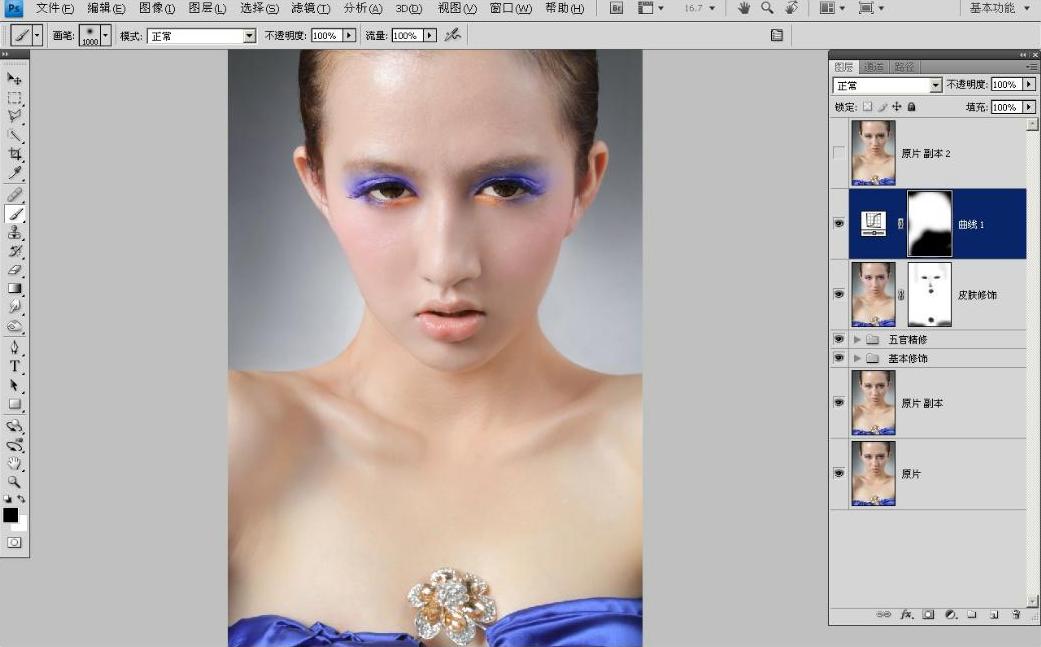Viewport: 1041px width, 647px height.
Task: Click the foreground color swatch
Action: coord(10,514)
